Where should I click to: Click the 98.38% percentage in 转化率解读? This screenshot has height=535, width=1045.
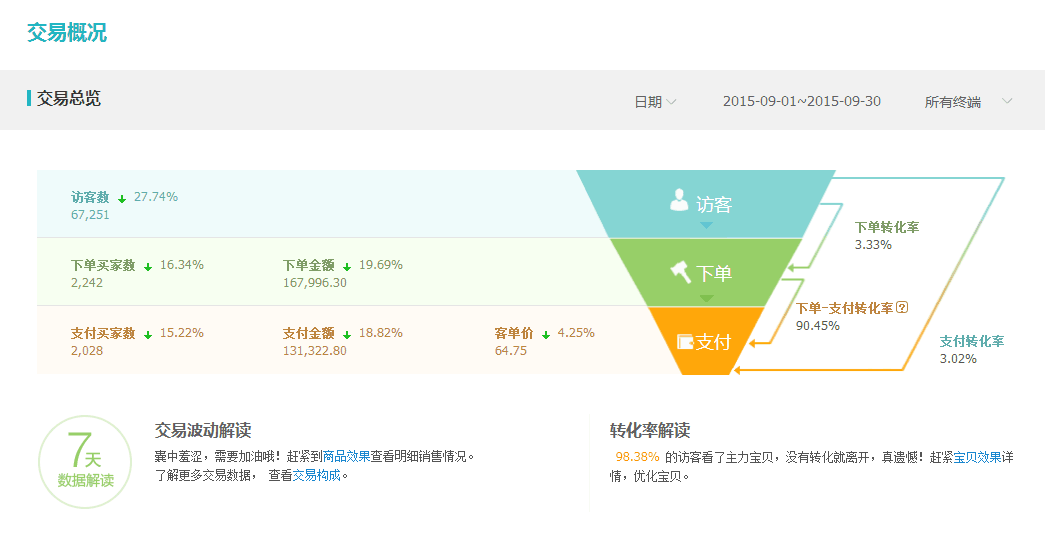click(x=637, y=457)
